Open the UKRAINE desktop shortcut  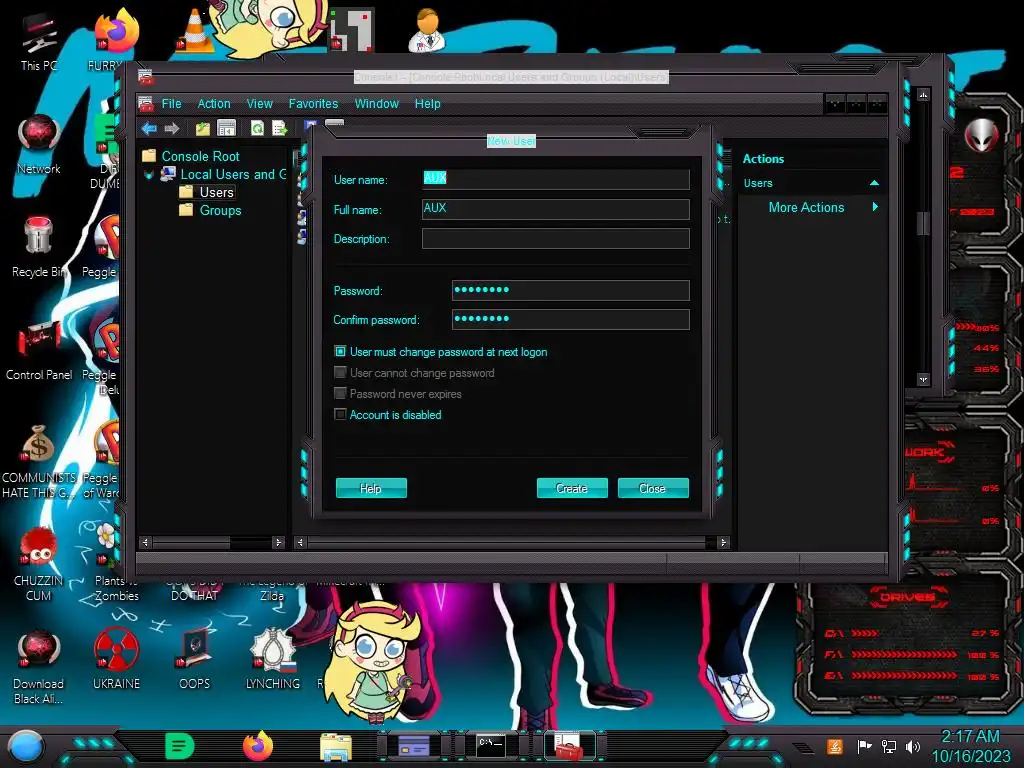pyautogui.click(x=116, y=659)
